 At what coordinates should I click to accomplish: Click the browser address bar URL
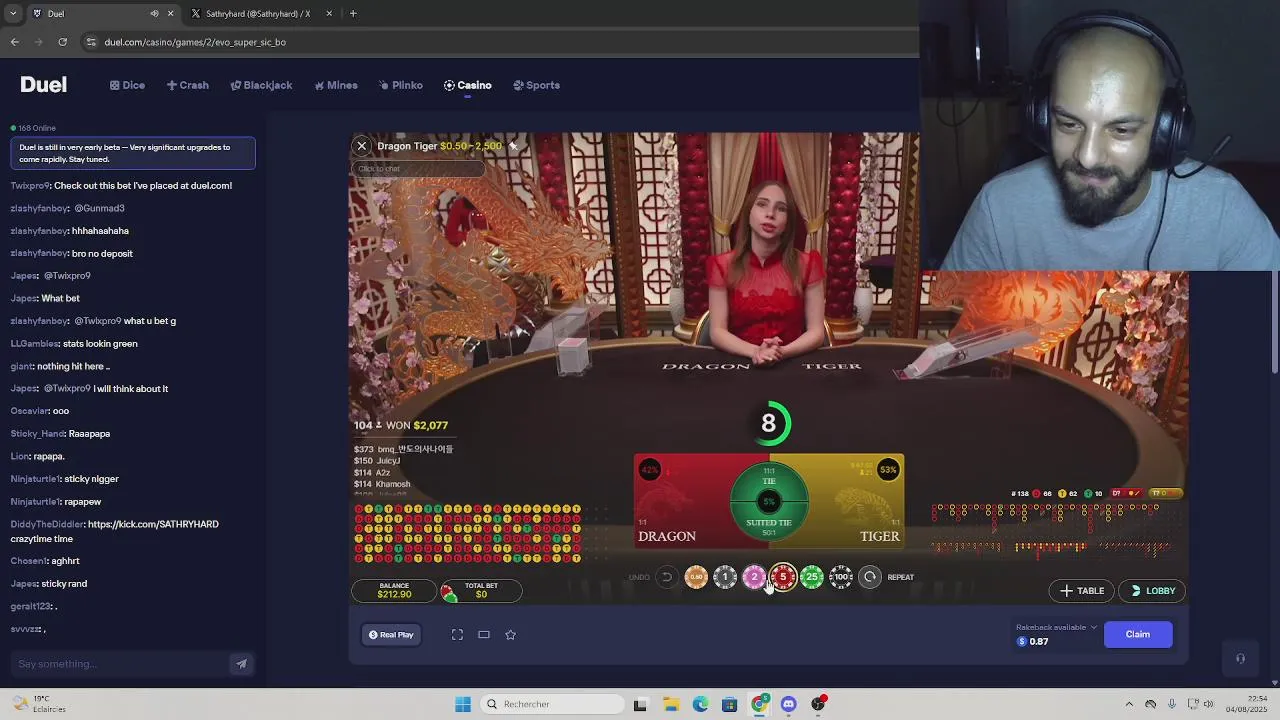click(x=195, y=42)
